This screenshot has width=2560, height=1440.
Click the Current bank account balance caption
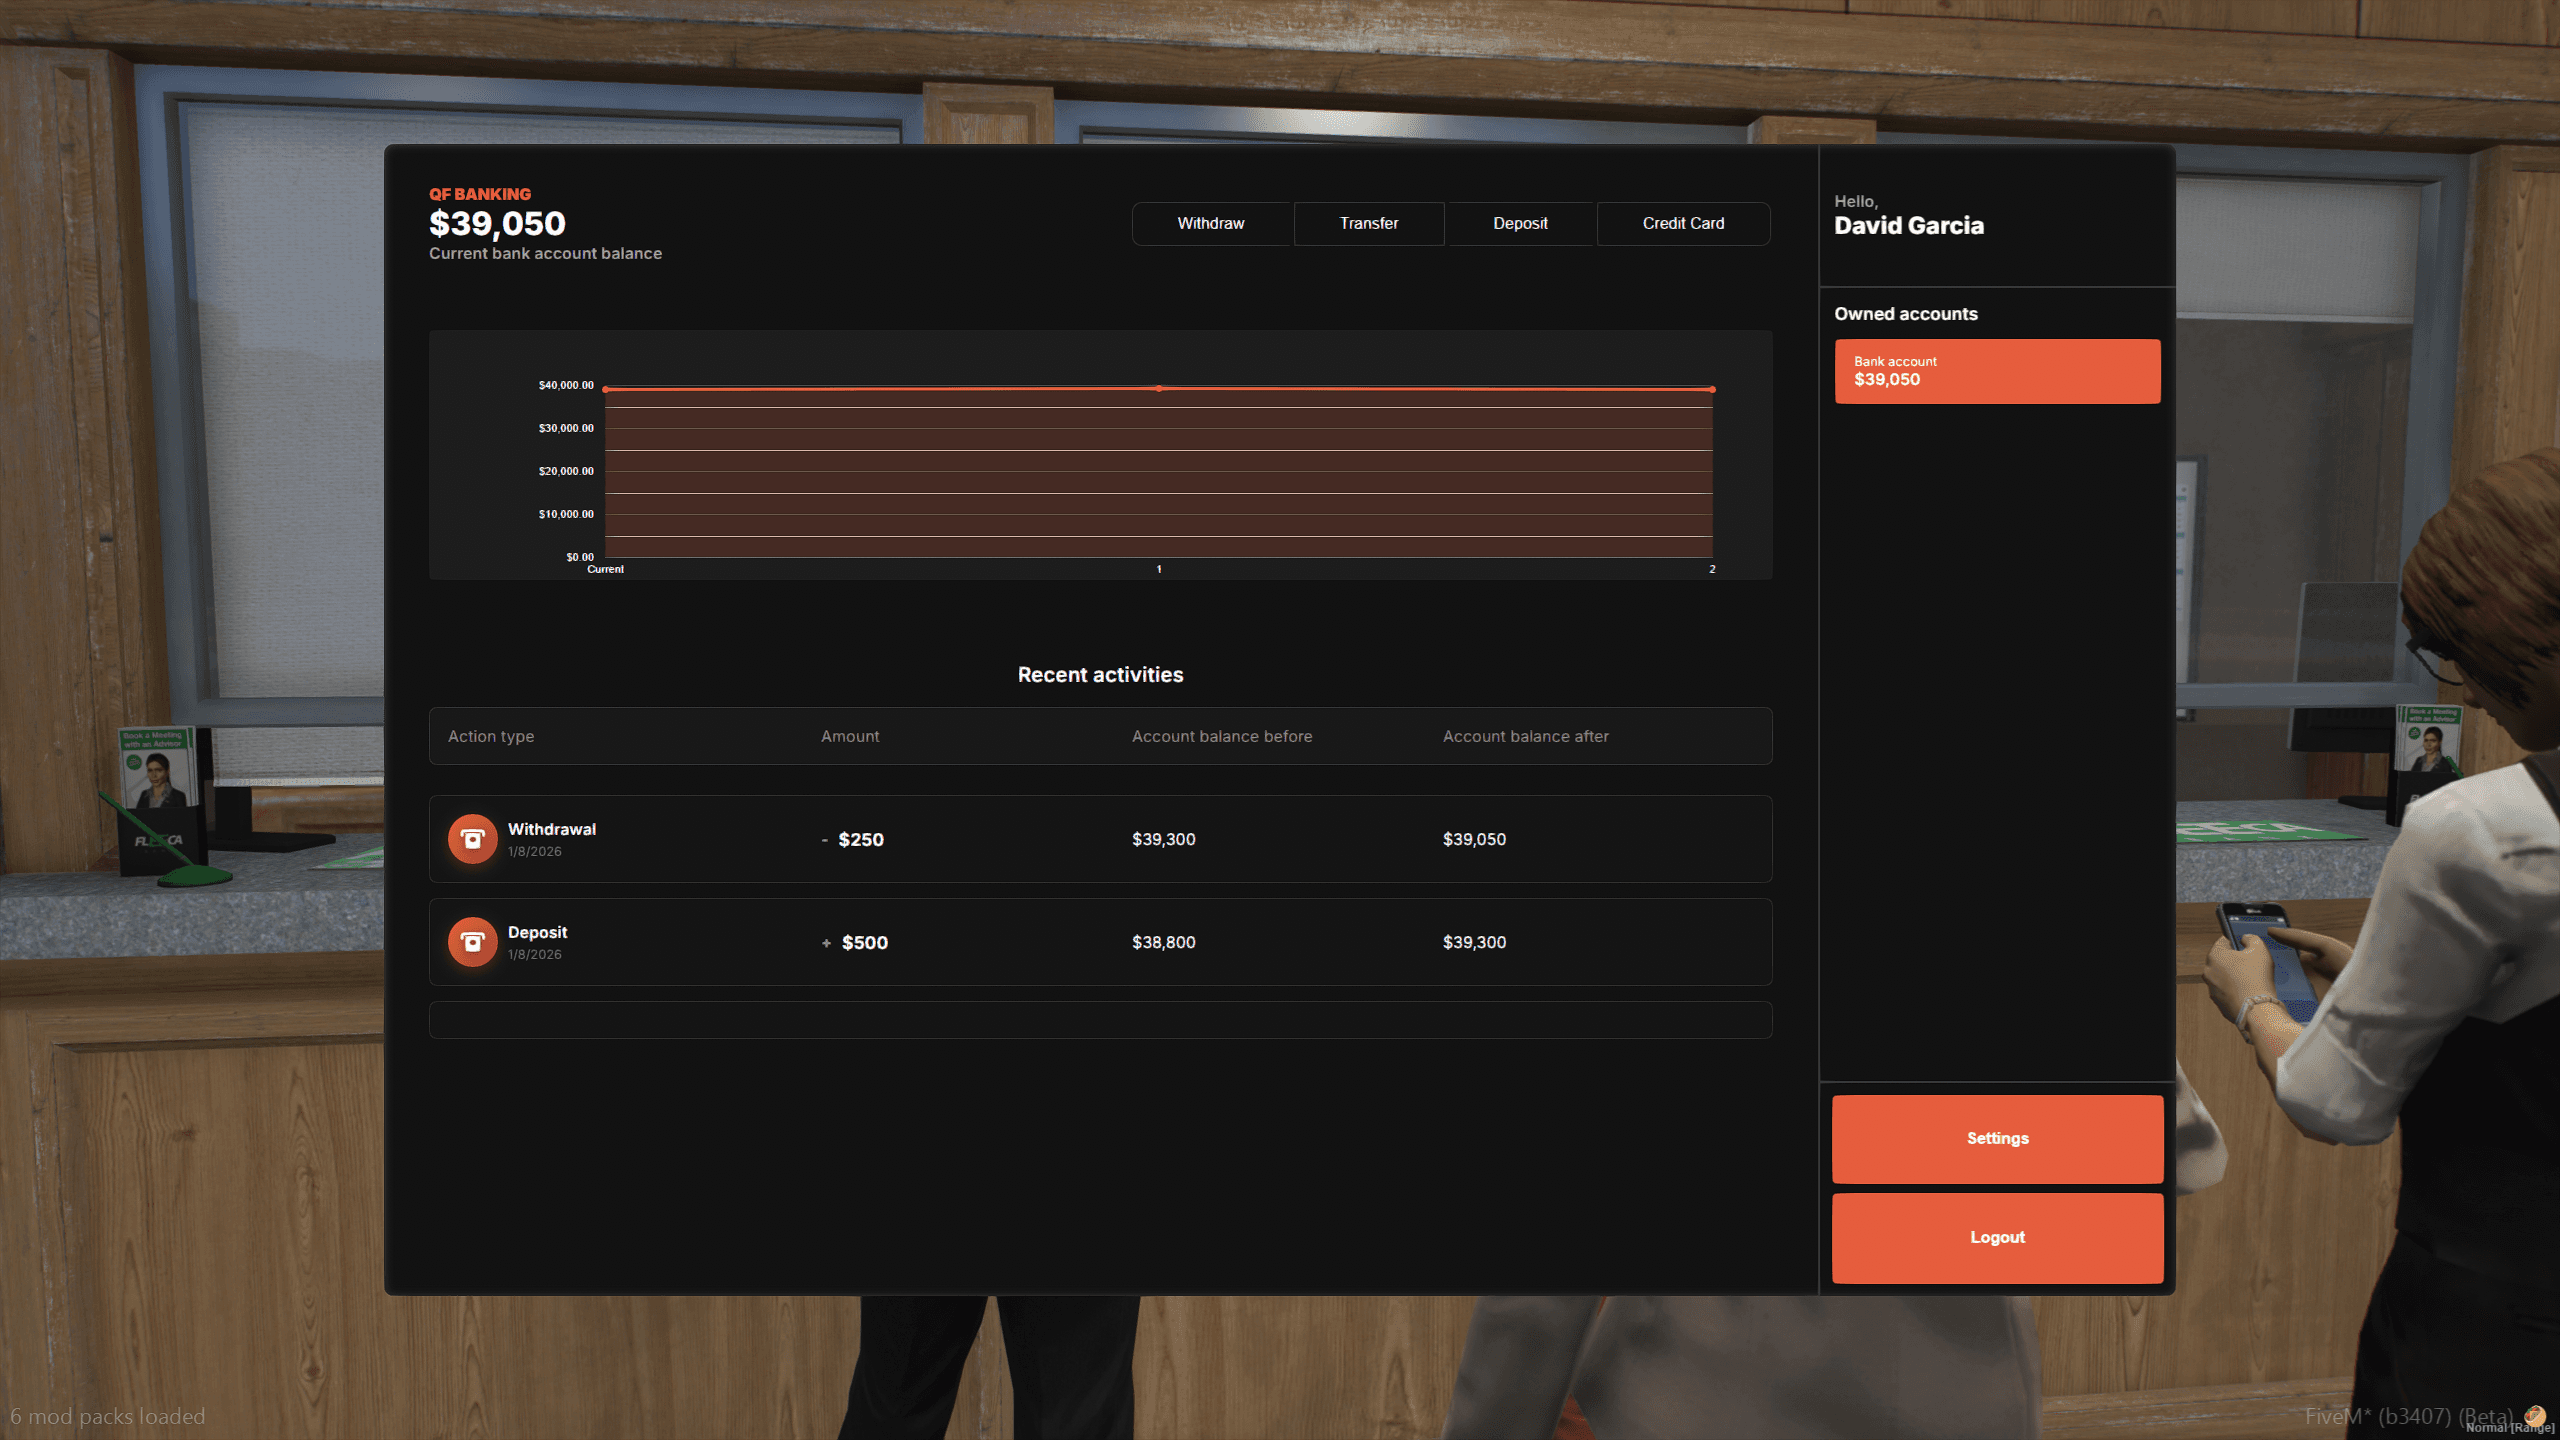pyautogui.click(x=545, y=254)
